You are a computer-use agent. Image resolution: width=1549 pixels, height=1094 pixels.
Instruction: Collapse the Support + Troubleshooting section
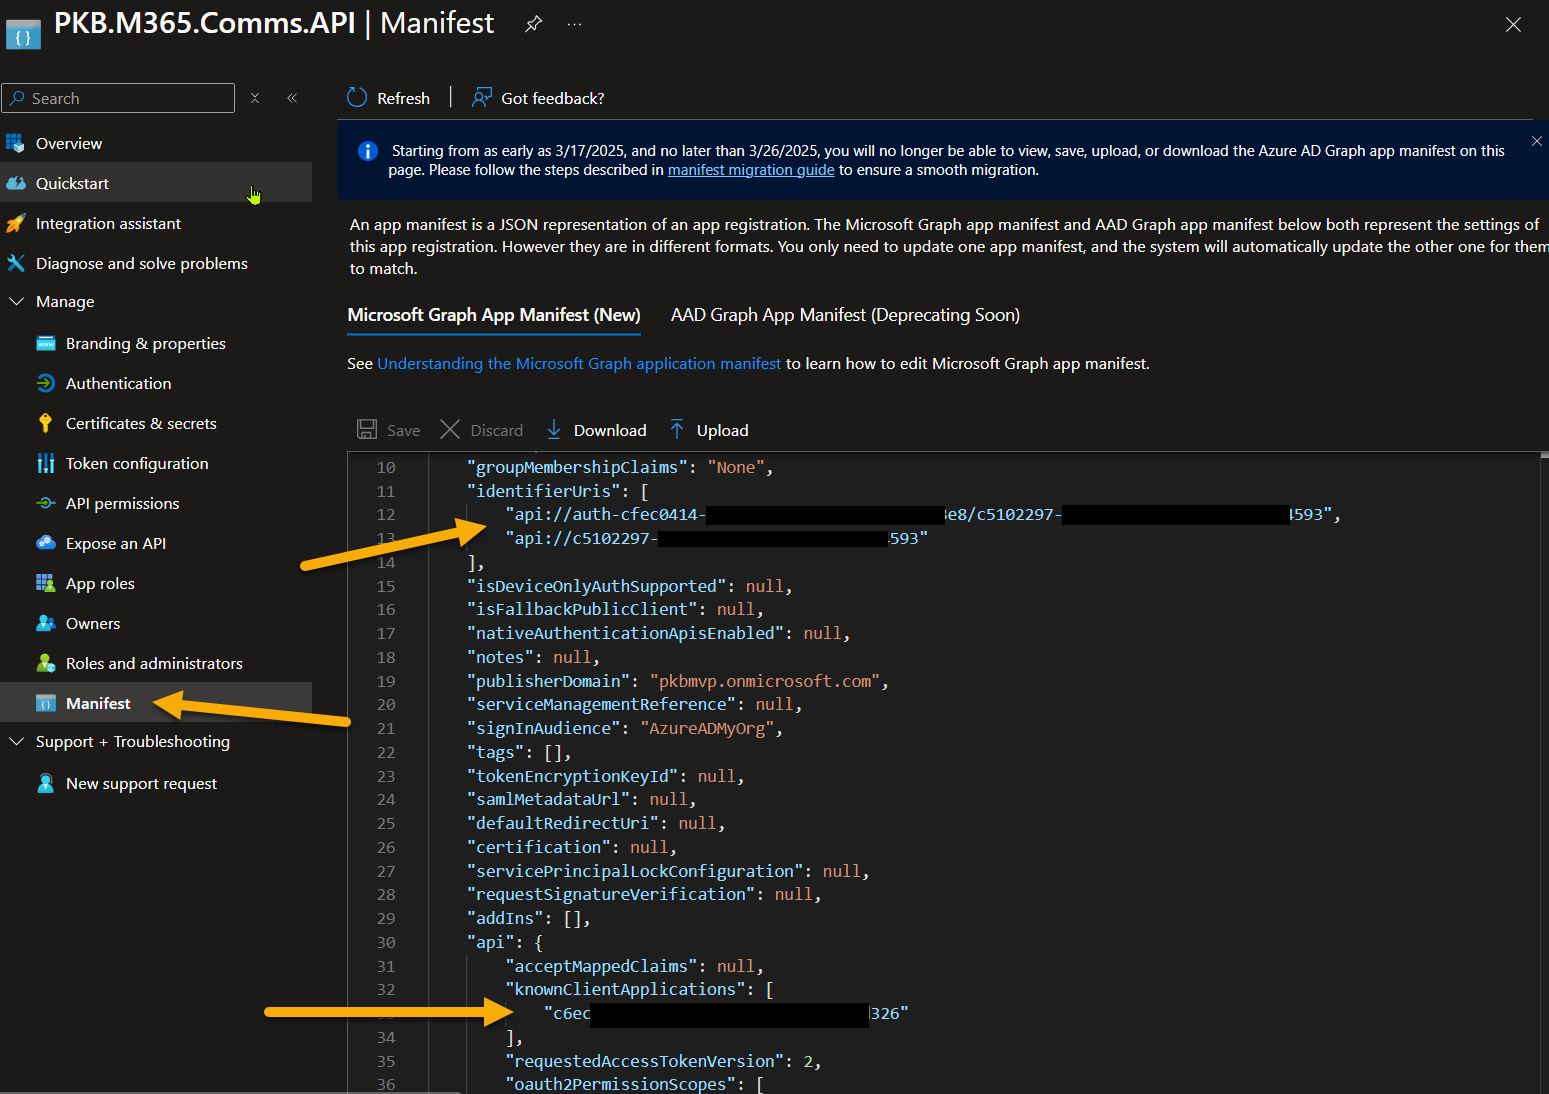(17, 741)
